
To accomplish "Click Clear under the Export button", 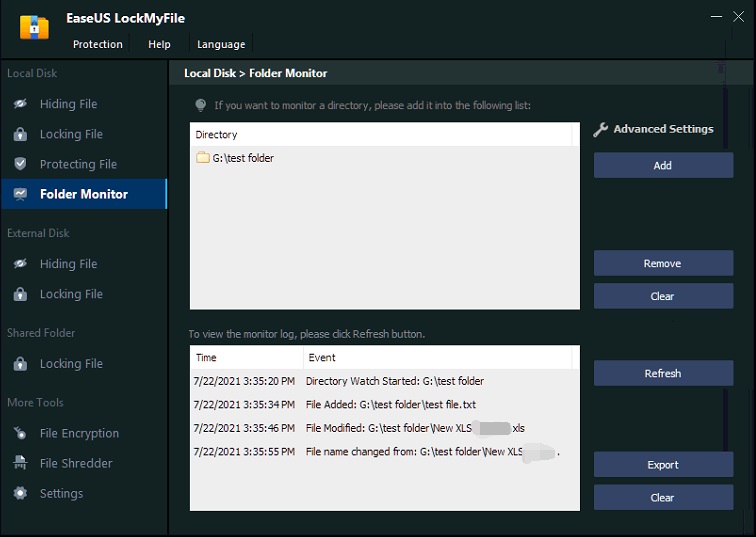I will coord(663,497).
